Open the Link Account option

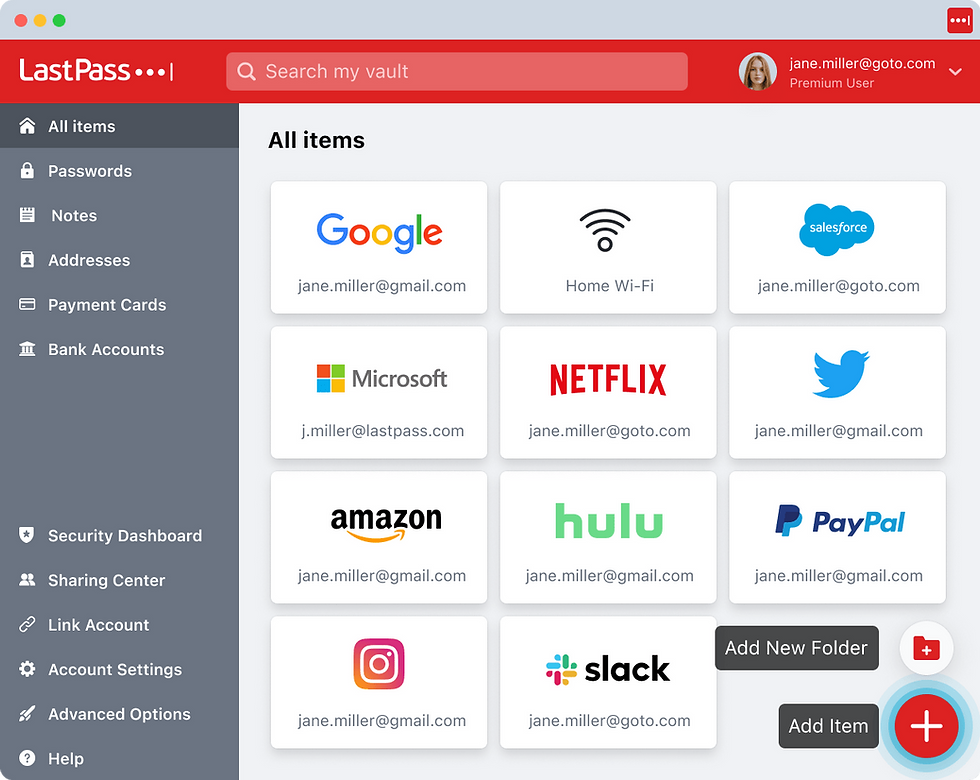click(119, 624)
